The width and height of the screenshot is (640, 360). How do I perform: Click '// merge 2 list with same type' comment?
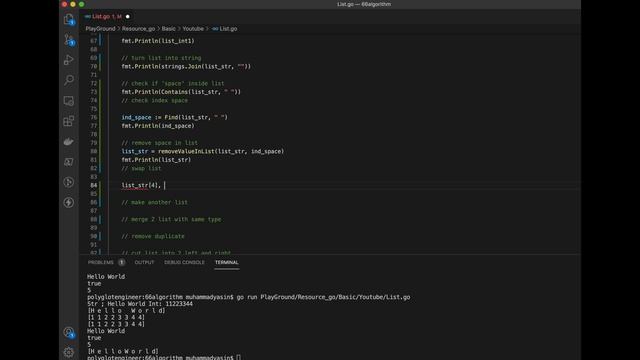pos(171,220)
